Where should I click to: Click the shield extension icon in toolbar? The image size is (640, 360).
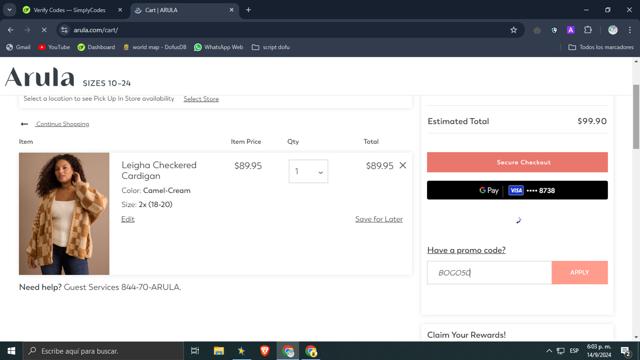(554, 30)
